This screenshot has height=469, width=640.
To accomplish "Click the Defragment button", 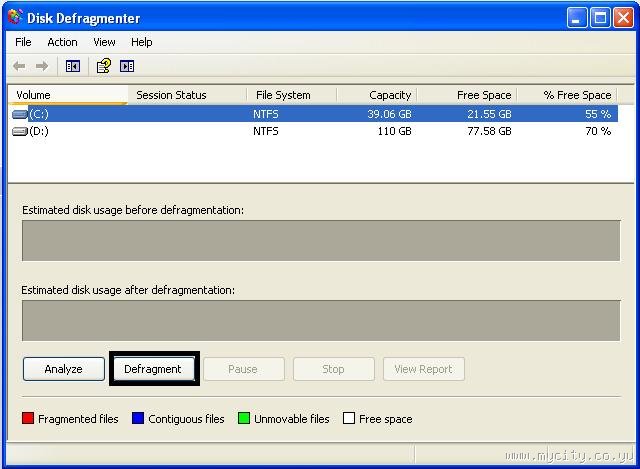I will (x=153, y=369).
